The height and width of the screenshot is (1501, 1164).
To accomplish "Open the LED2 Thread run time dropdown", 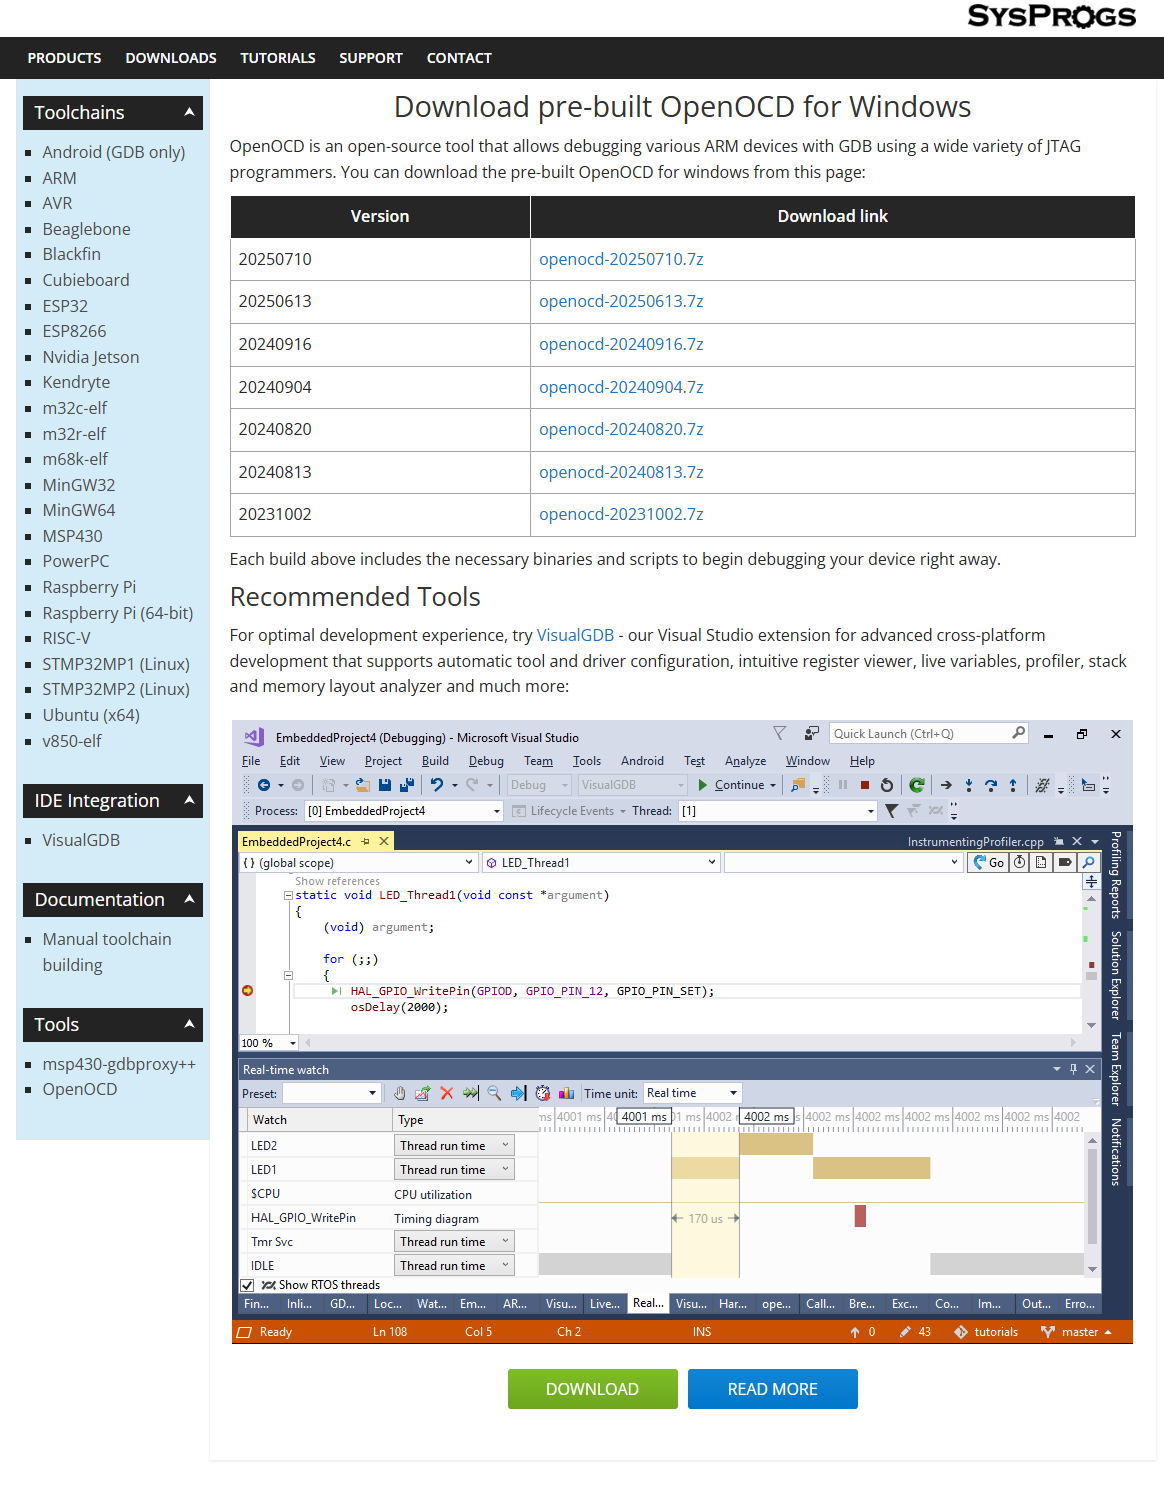I will [x=454, y=1145].
